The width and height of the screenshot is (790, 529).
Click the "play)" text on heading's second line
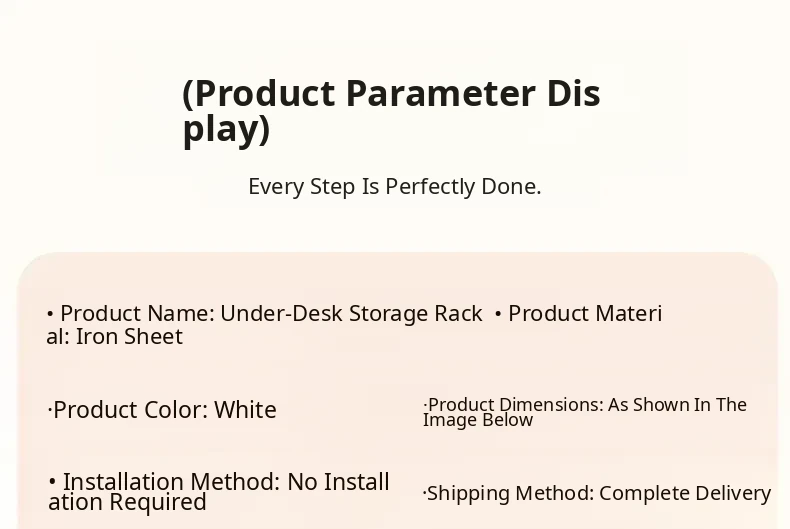point(226,129)
